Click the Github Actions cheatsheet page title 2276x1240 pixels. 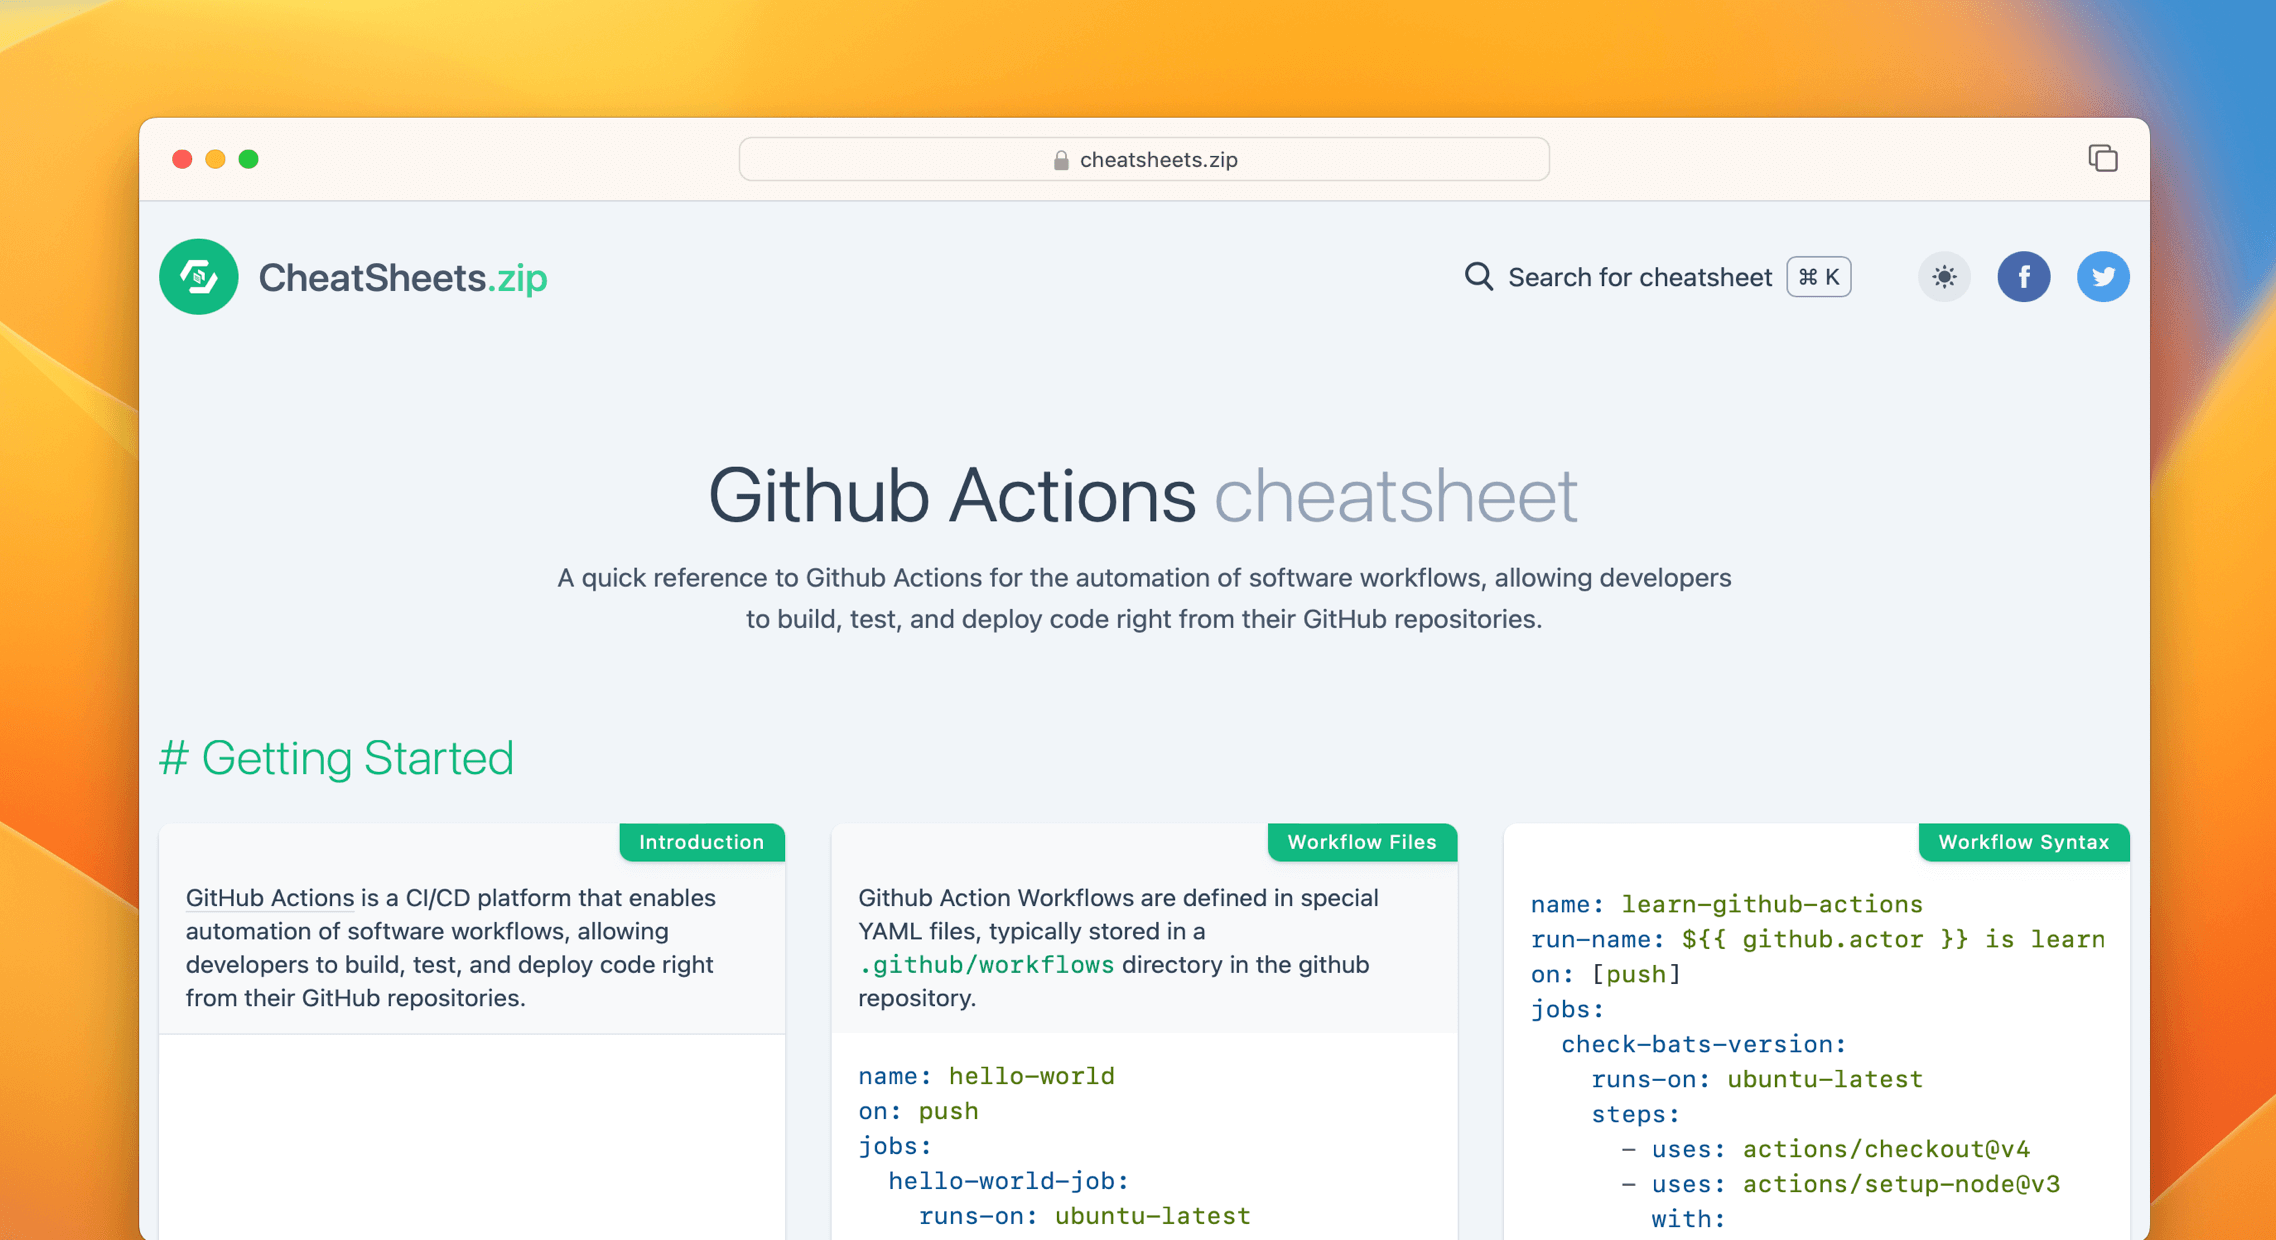(1142, 495)
